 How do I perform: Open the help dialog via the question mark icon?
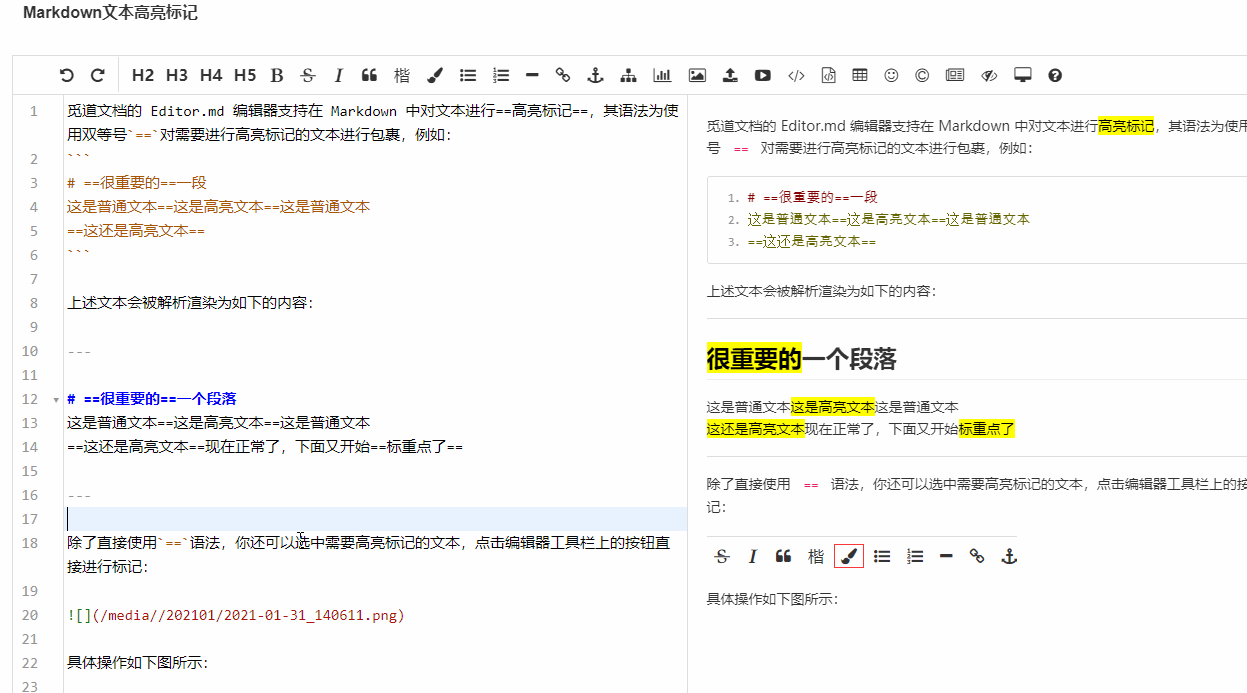click(x=1054, y=75)
